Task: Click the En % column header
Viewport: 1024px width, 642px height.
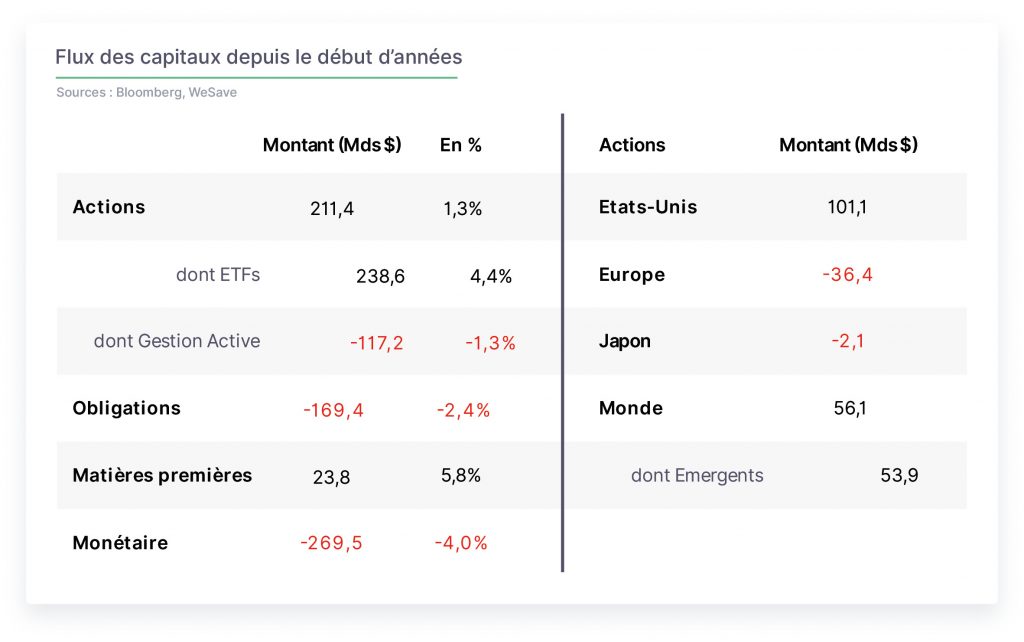Action: [460, 144]
